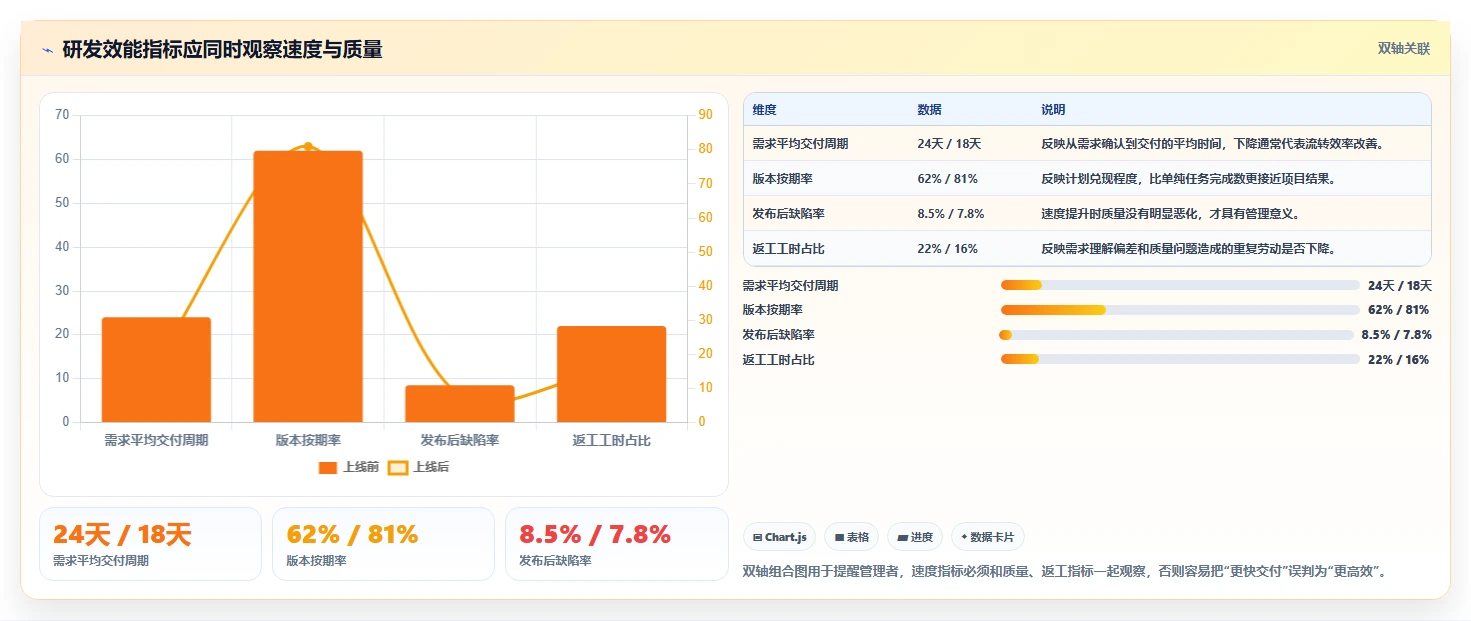The image size is (1471, 621).
Task: Select table cell 返工工时占比
Action: click(788, 249)
